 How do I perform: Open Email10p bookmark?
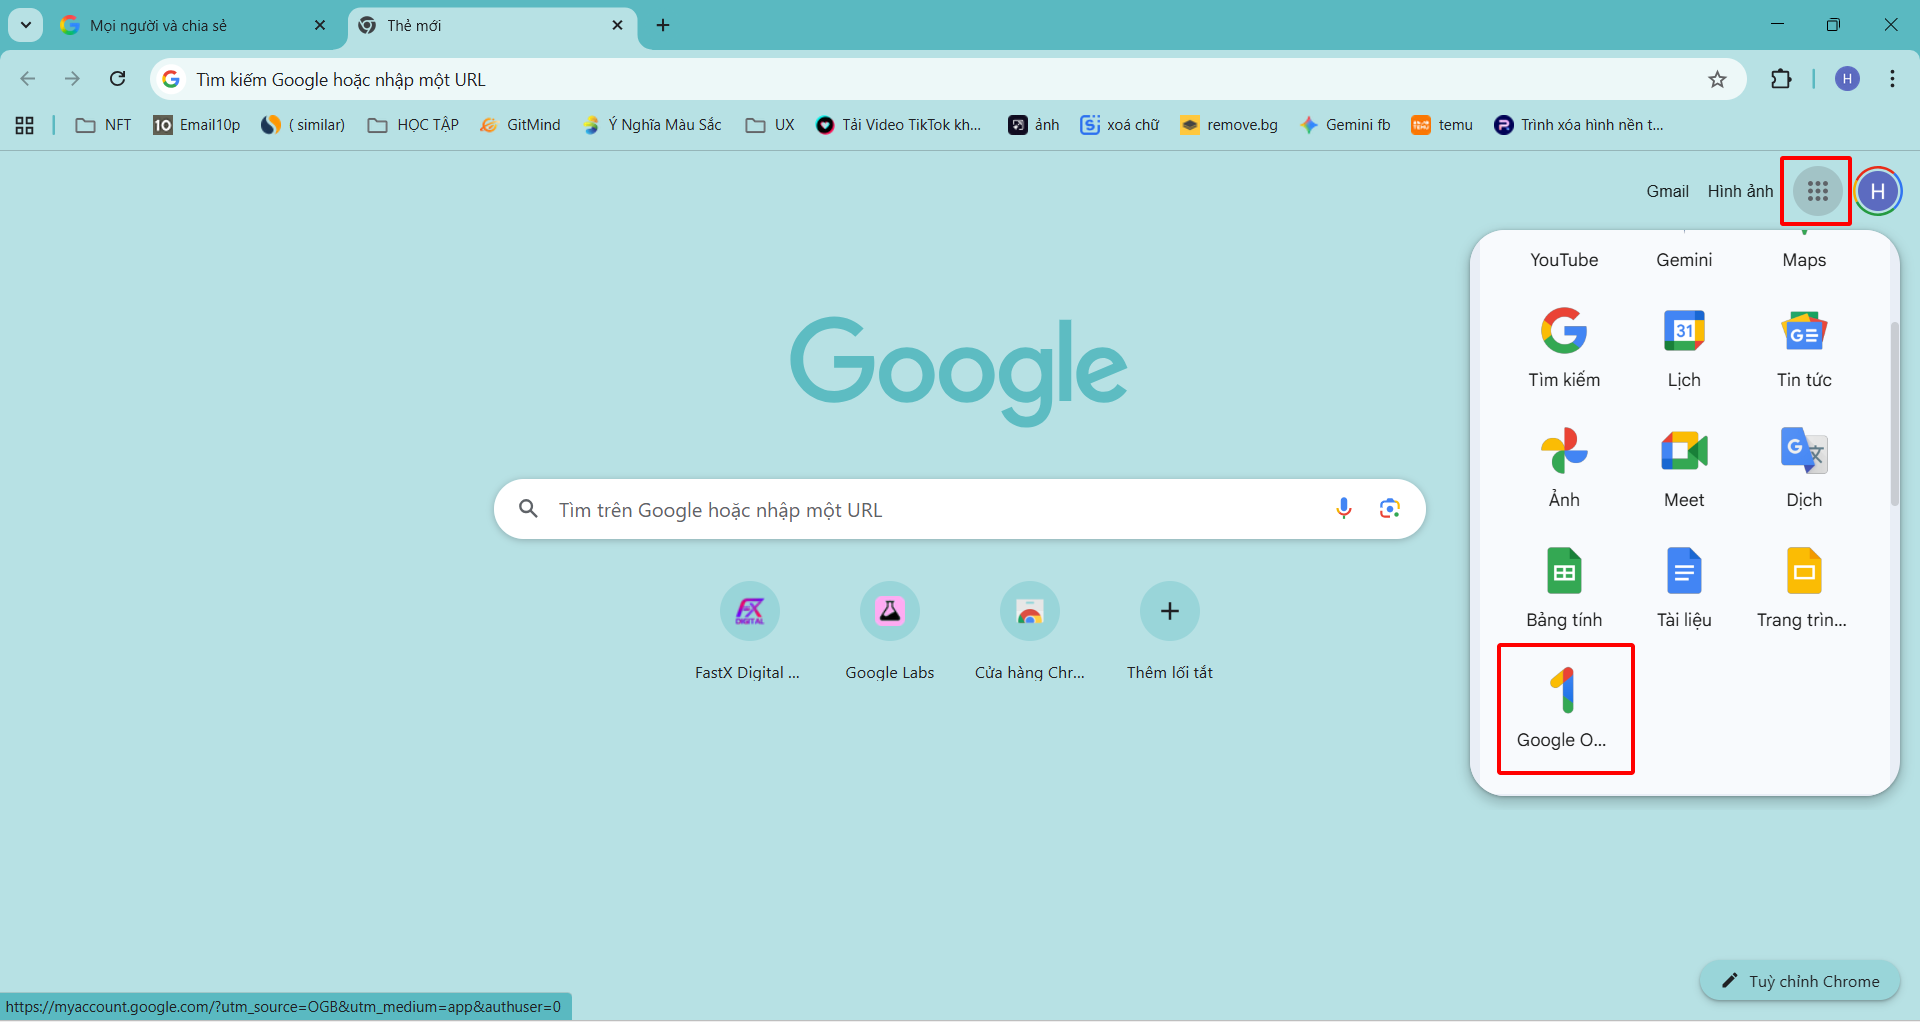click(x=197, y=125)
